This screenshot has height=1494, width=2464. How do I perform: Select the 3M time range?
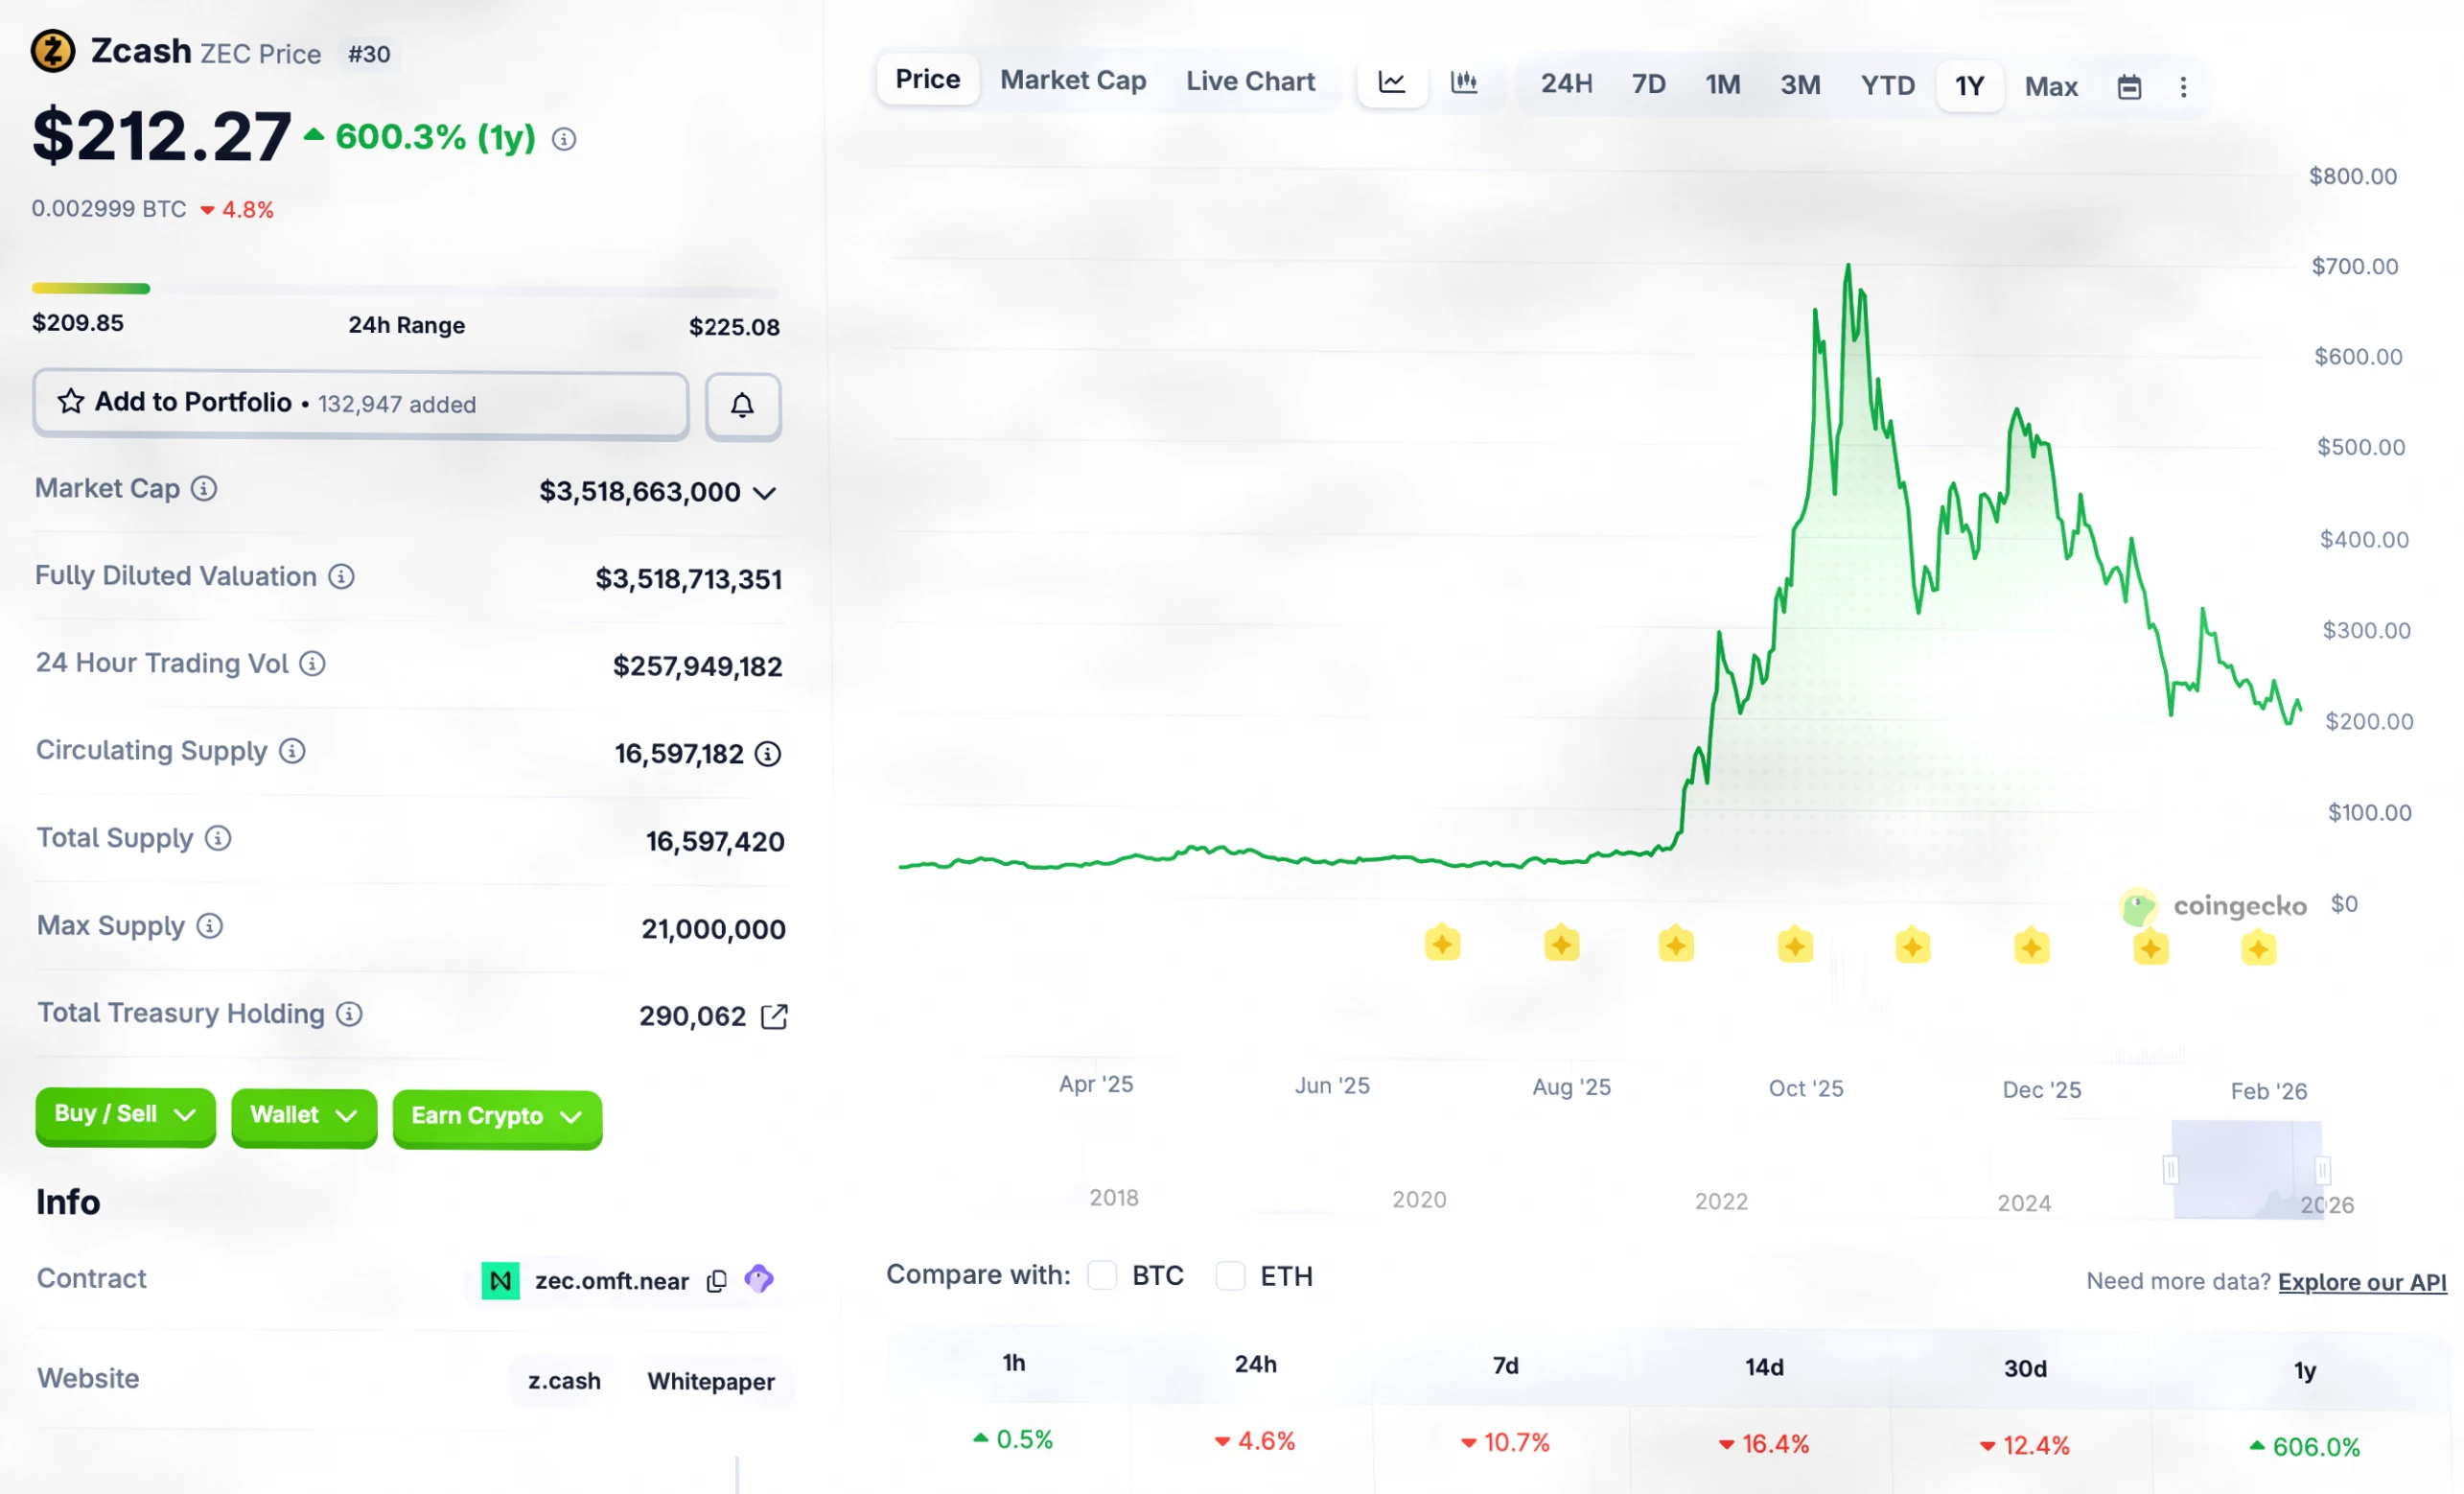[x=1800, y=85]
